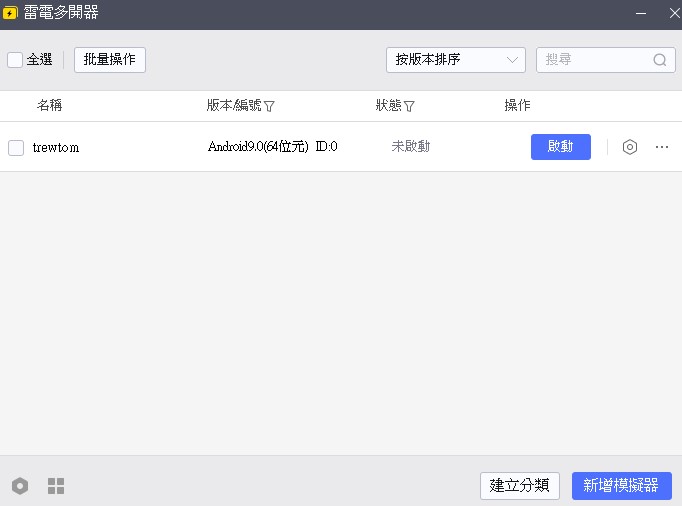
Task: Open settings for the trewtom emulator
Action: pyautogui.click(x=630, y=147)
